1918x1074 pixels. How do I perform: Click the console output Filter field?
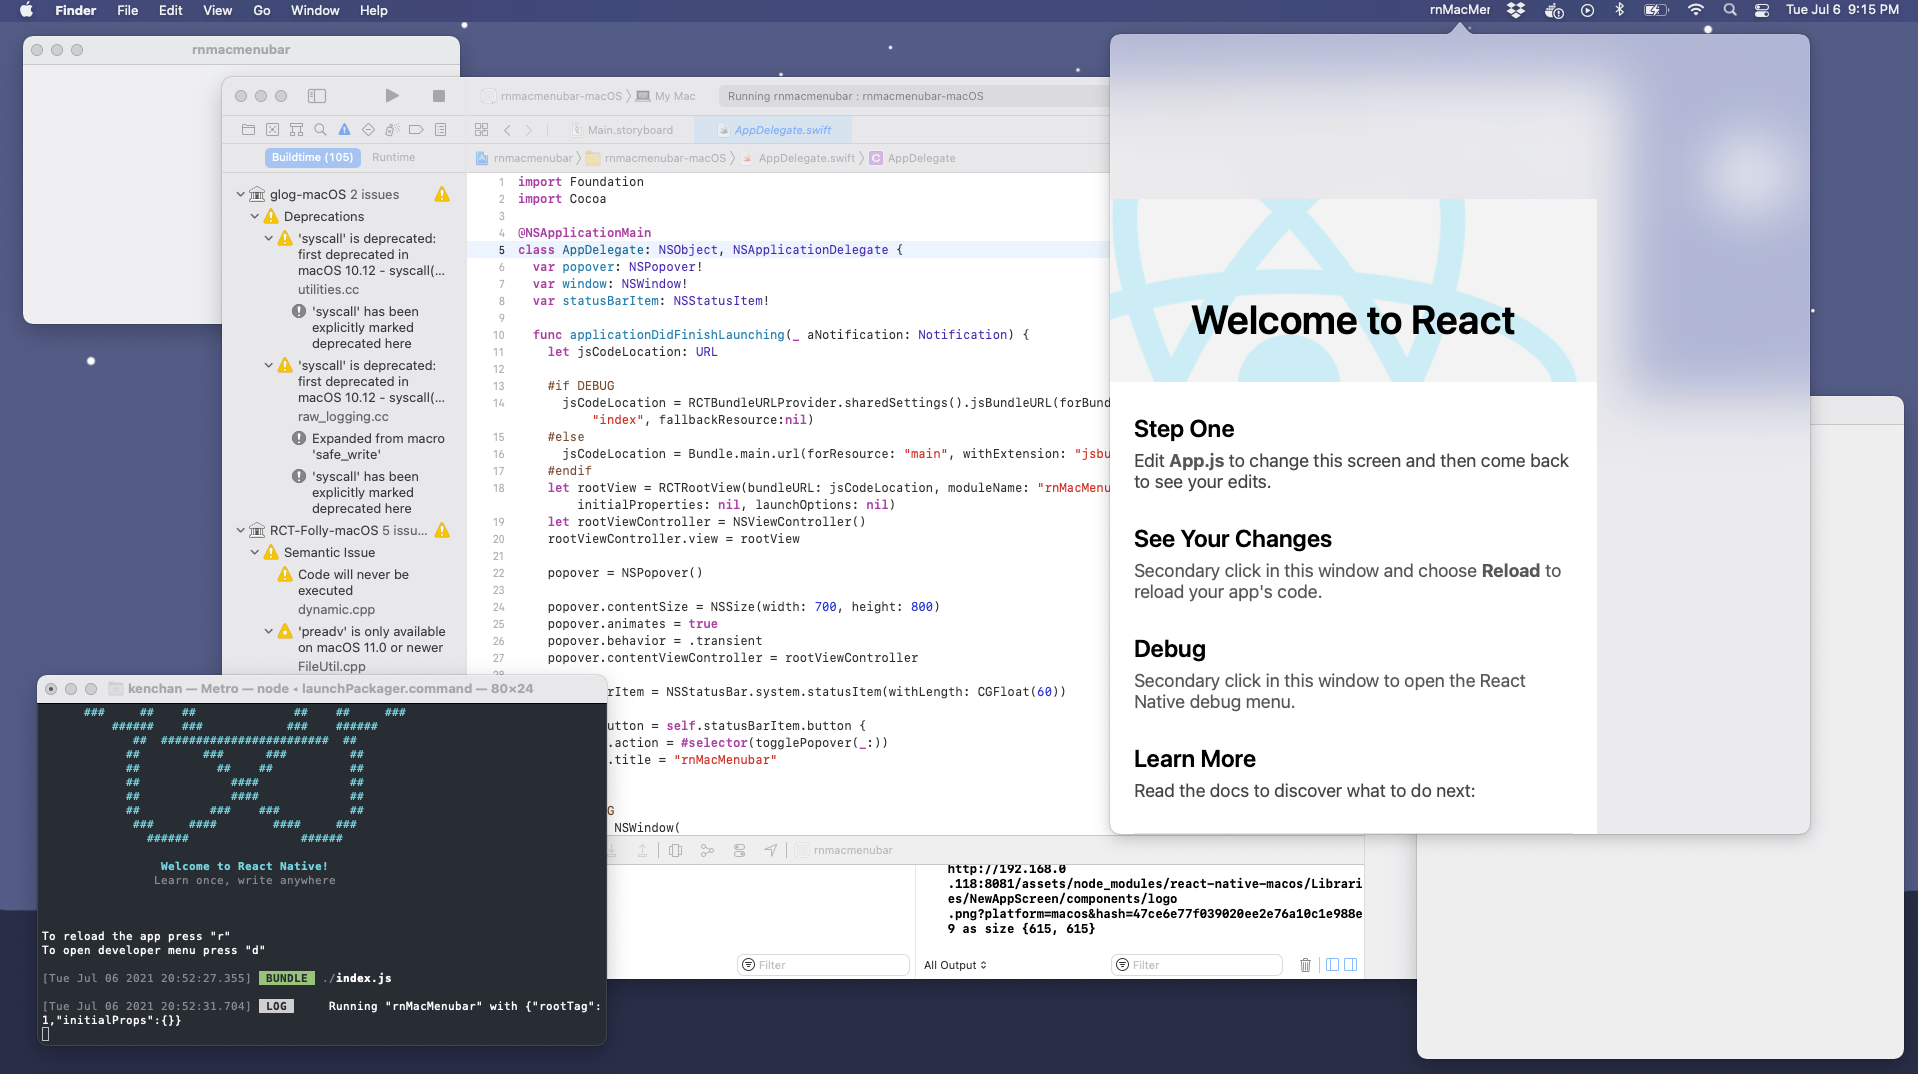click(x=1197, y=965)
